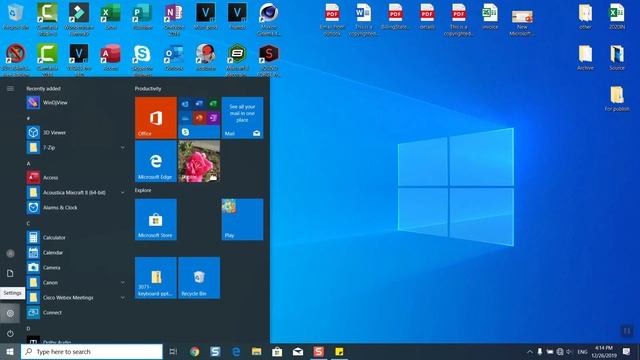Select the Excel shortcut on the desktop
The image size is (640, 360).
click(x=111, y=17)
